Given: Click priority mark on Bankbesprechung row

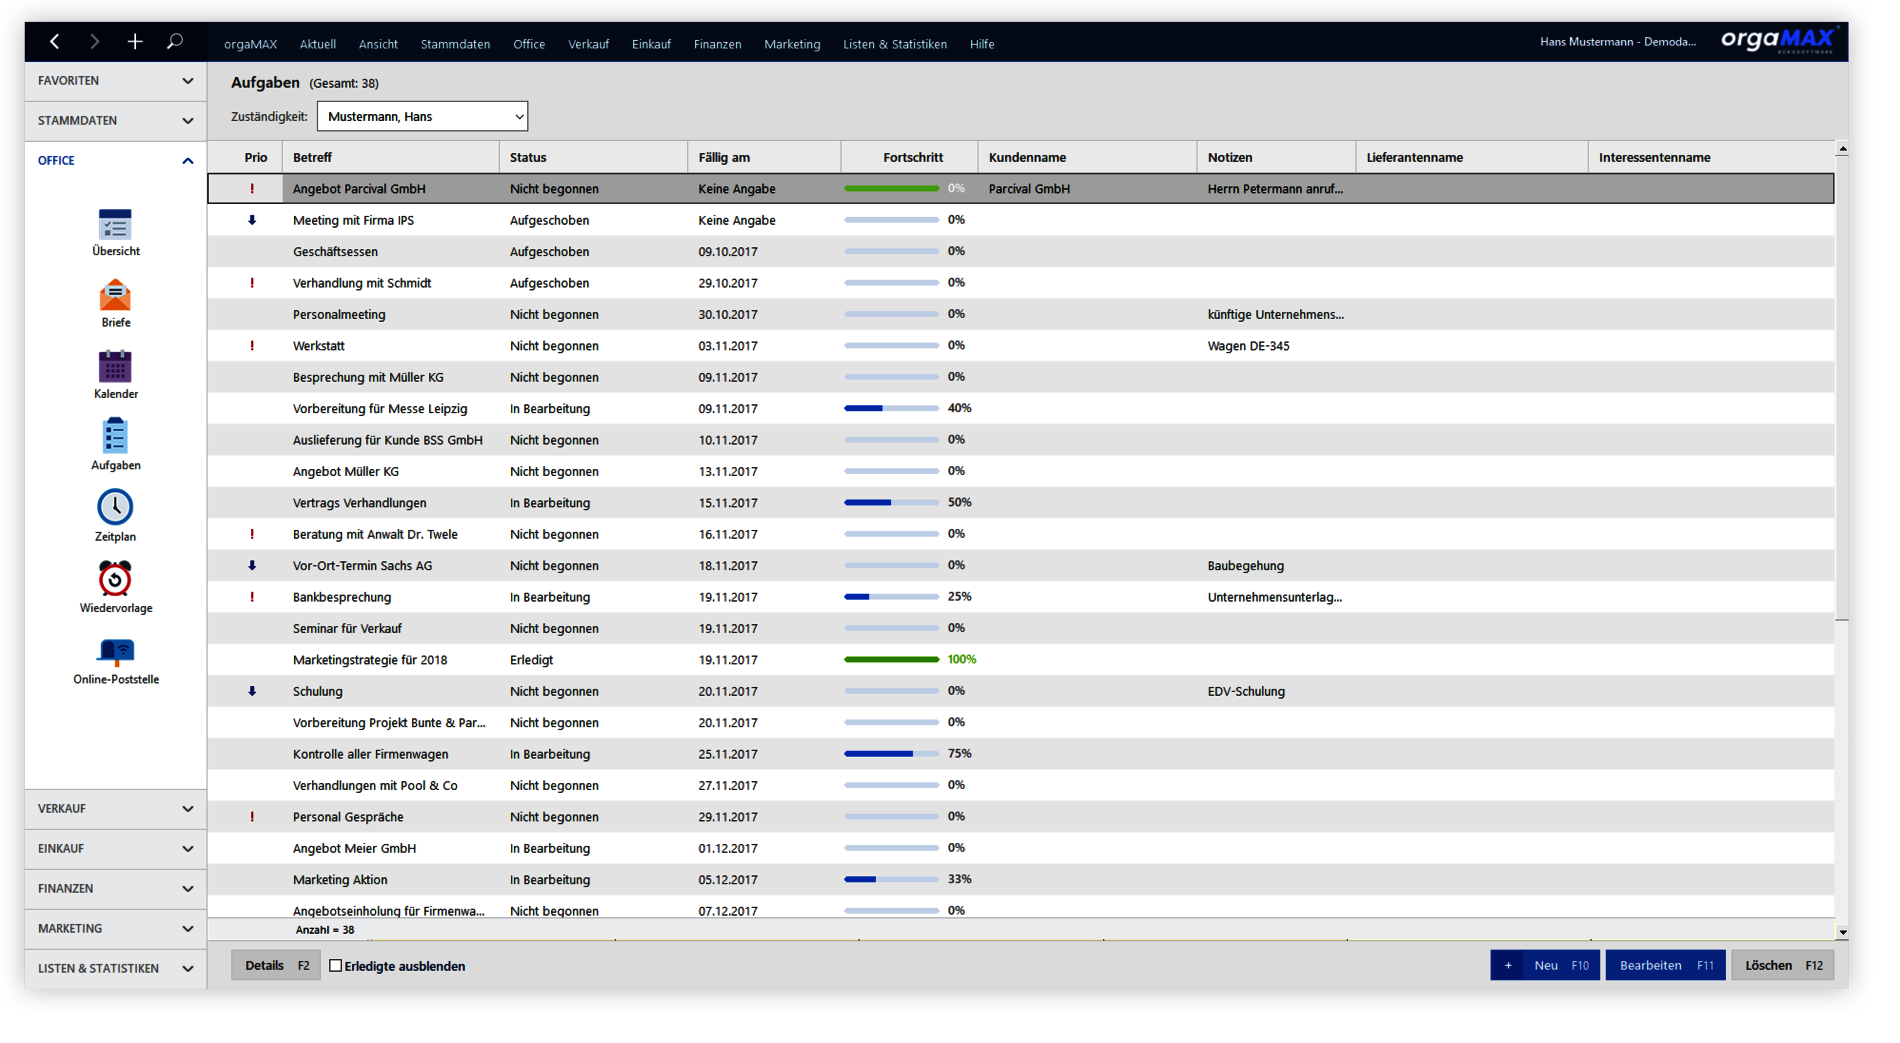Looking at the screenshot, I should pos(252,597).
